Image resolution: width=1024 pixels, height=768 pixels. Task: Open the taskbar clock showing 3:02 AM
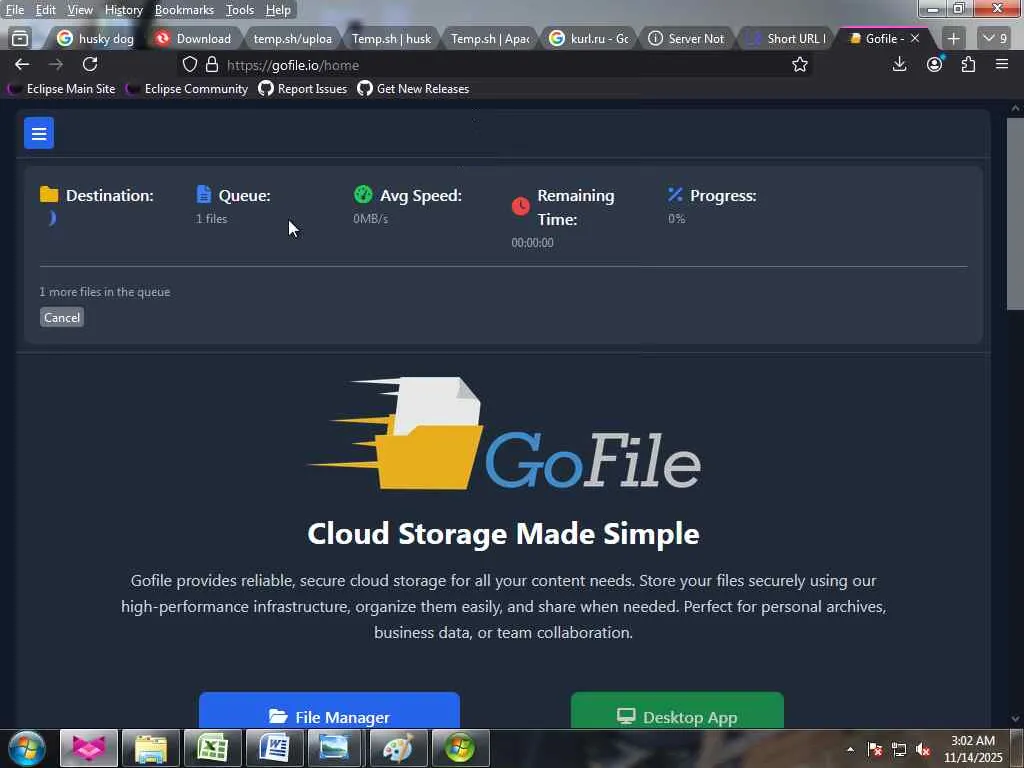tap(973, 749)
